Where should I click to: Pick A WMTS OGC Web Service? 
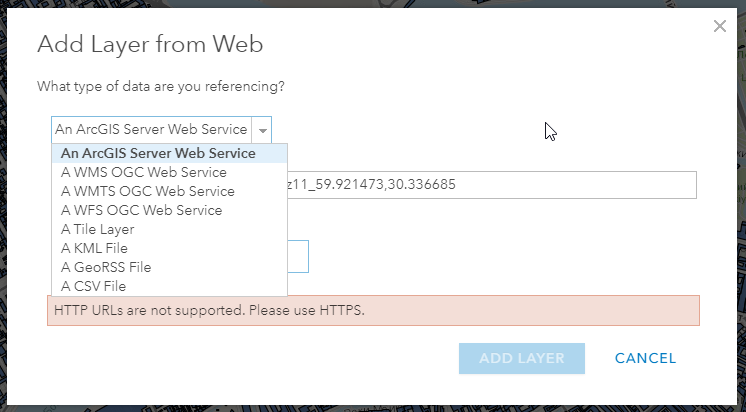click(148, 192)
